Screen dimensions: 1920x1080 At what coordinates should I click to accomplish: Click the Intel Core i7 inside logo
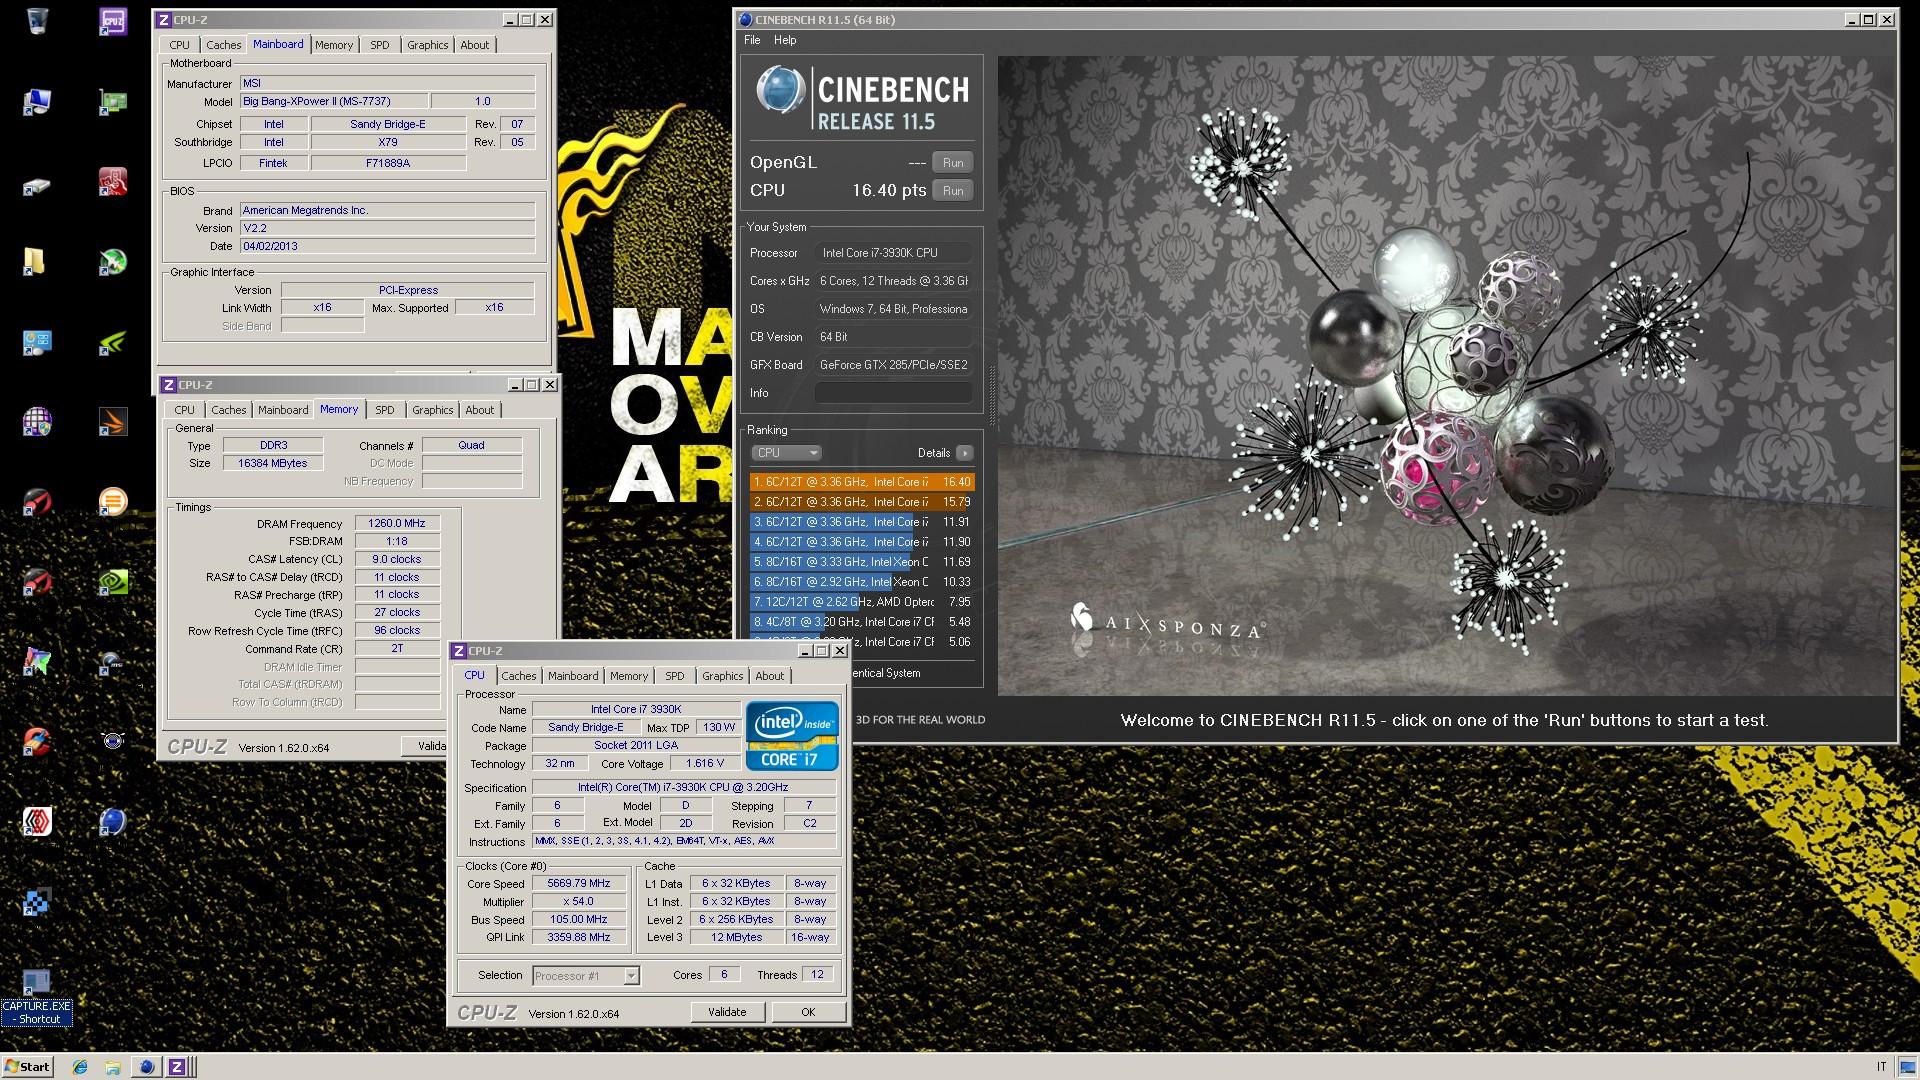tap(792, 736)
